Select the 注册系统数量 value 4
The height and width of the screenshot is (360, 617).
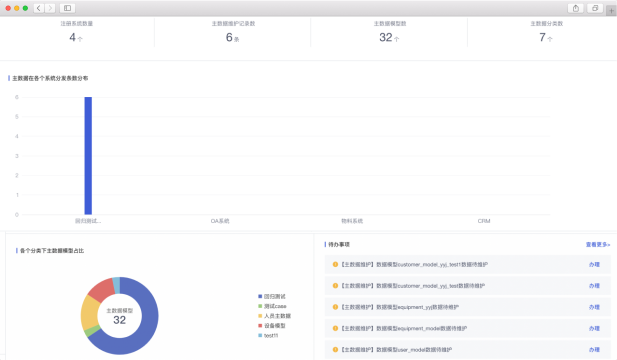point(72,37)
